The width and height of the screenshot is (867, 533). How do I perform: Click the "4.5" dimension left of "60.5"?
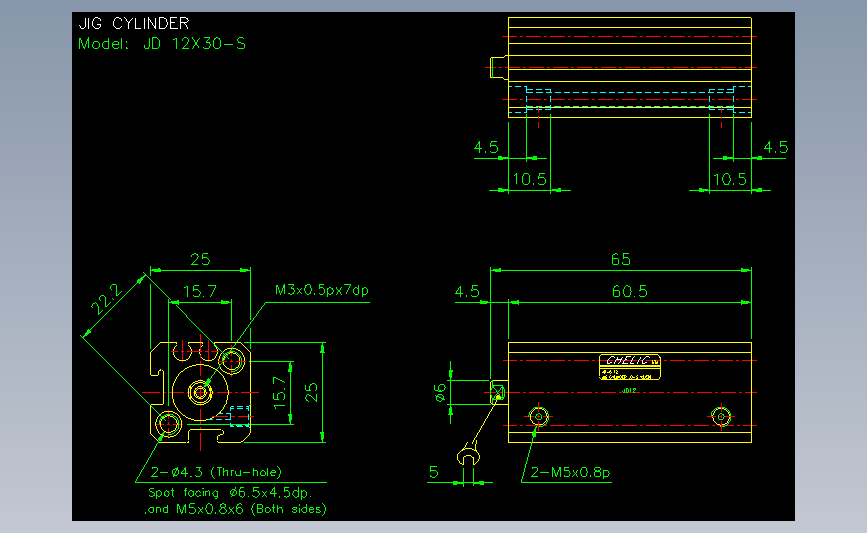467,291
